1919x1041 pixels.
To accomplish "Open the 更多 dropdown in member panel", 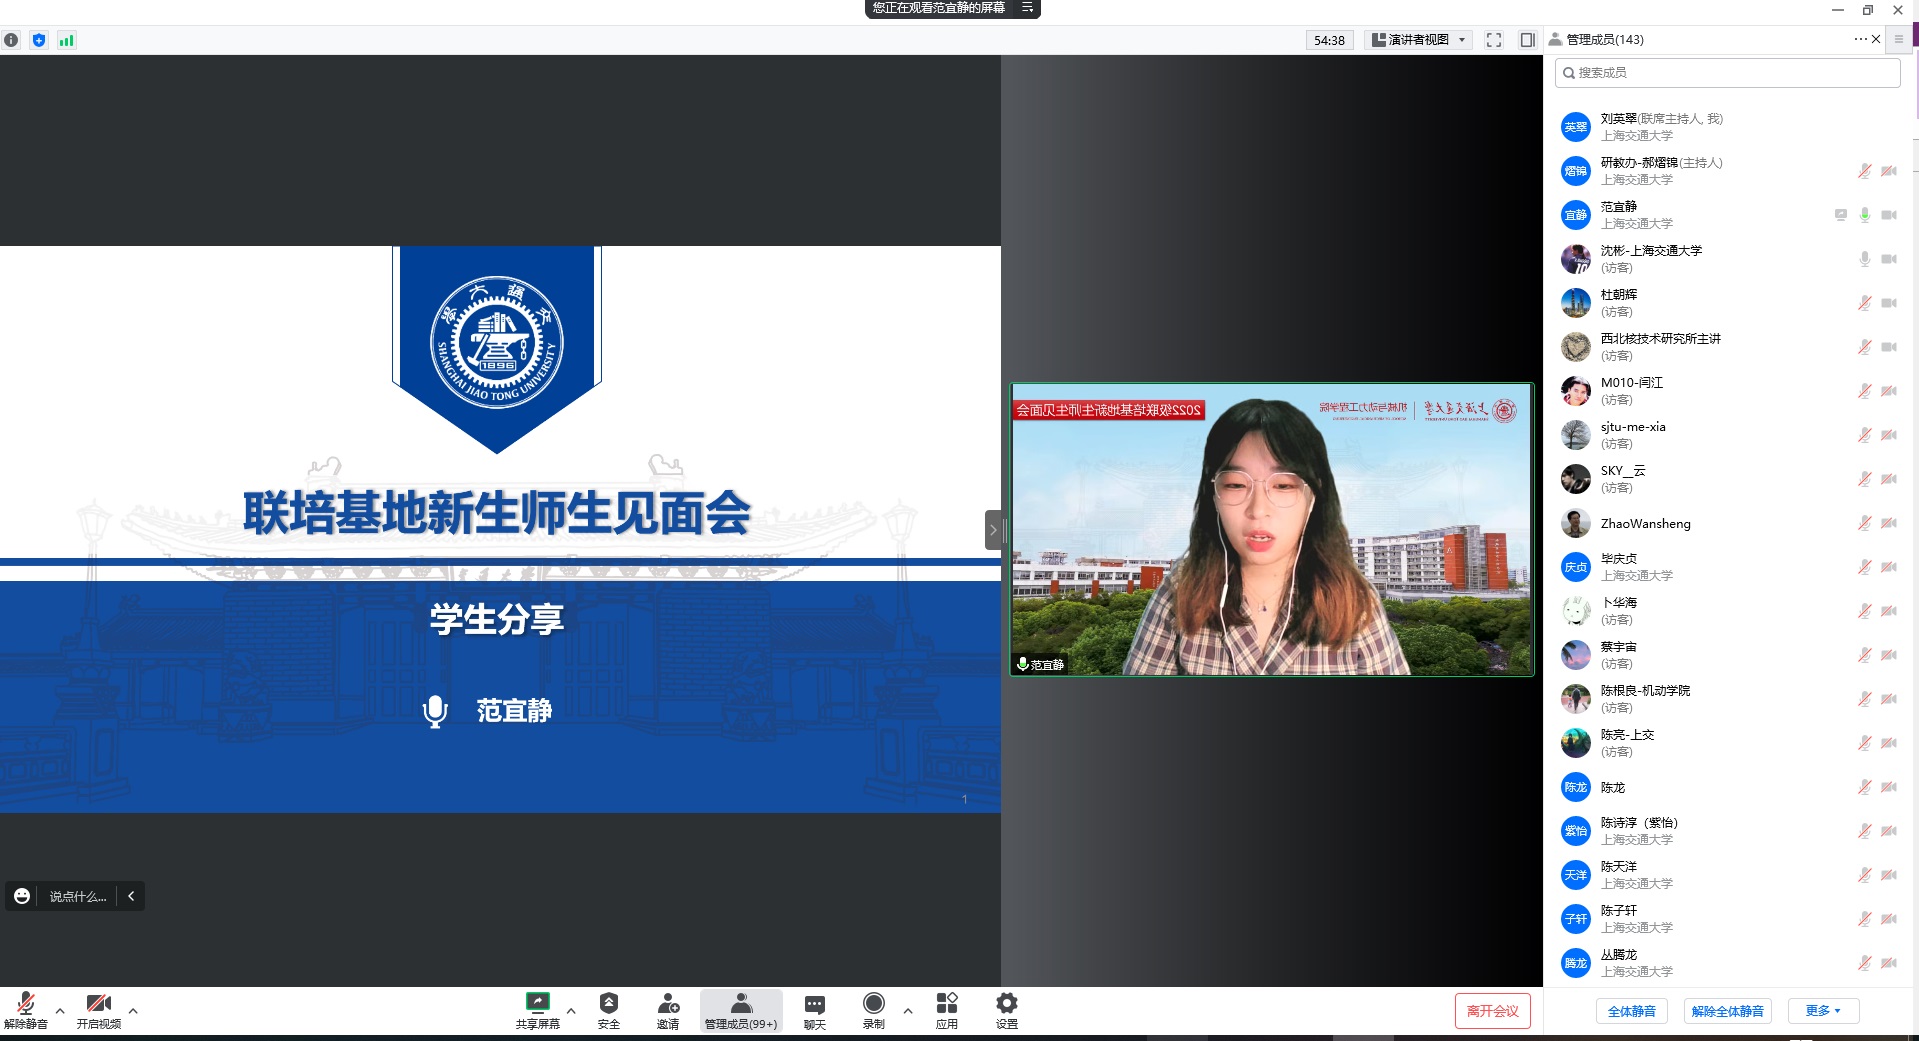I will coord(1823,1011).
